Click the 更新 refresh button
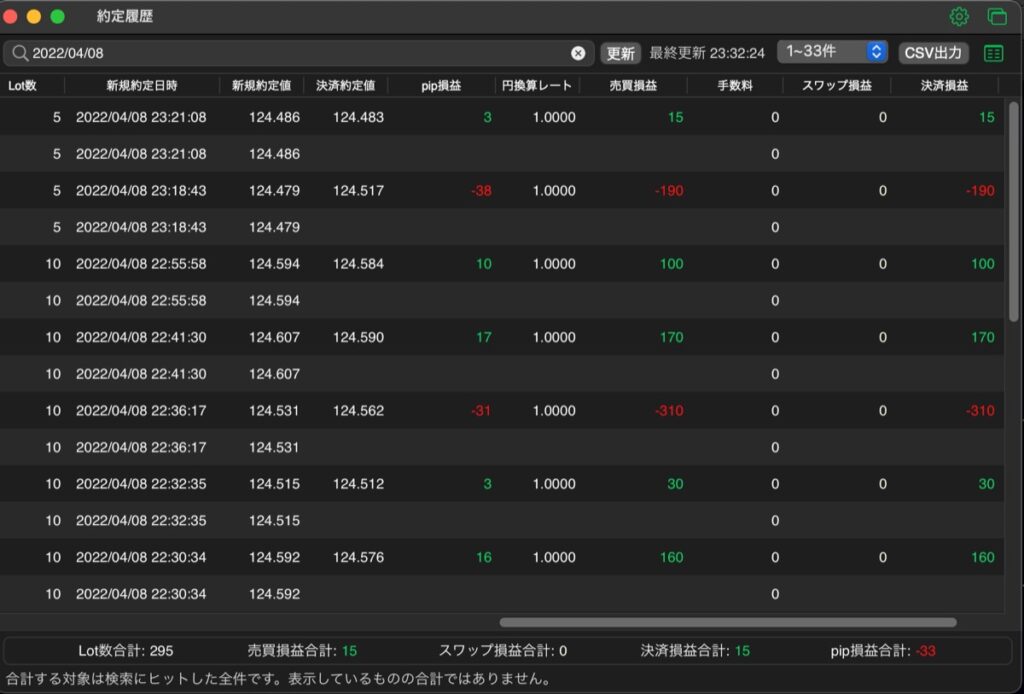 click(620, 53)
